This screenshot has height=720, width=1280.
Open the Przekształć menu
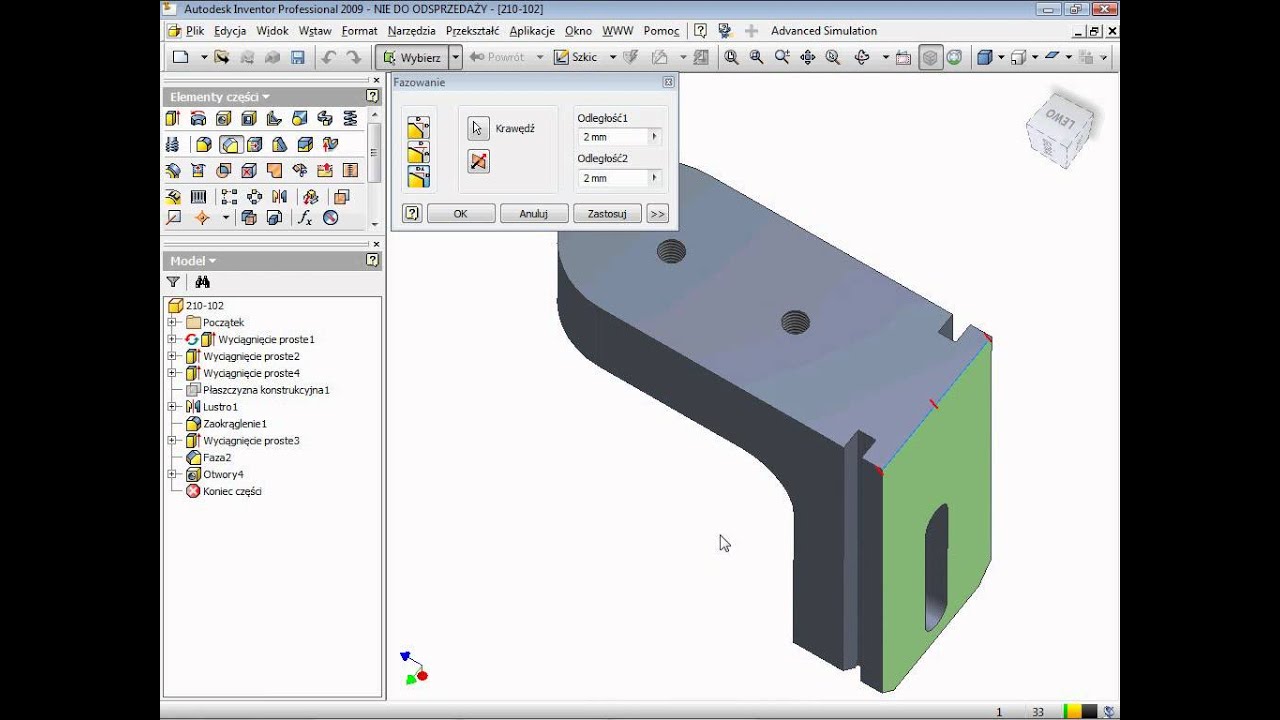[472, 31]
